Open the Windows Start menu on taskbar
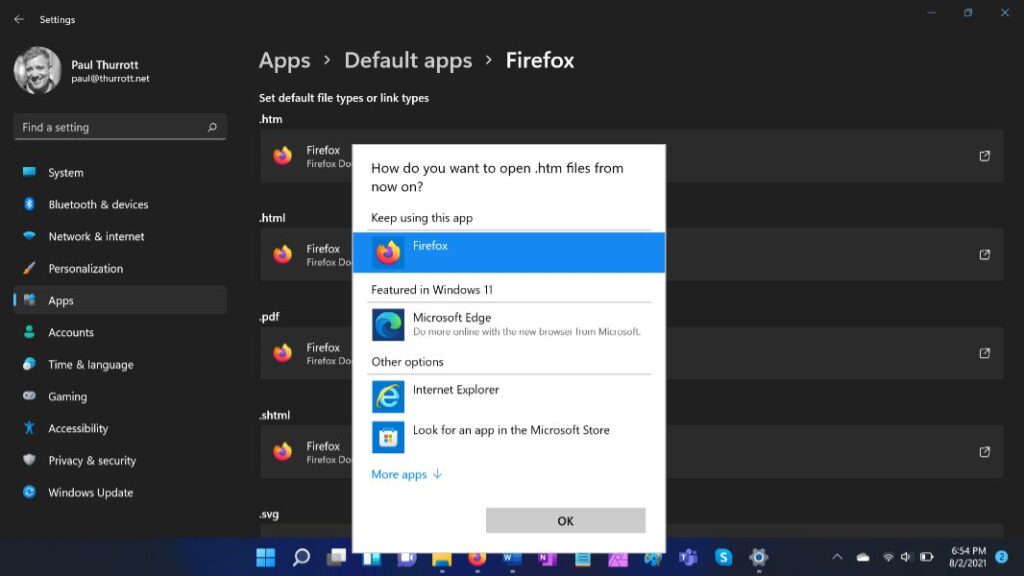The height and width of the screenshot is (576, 1024). point(266,557)
